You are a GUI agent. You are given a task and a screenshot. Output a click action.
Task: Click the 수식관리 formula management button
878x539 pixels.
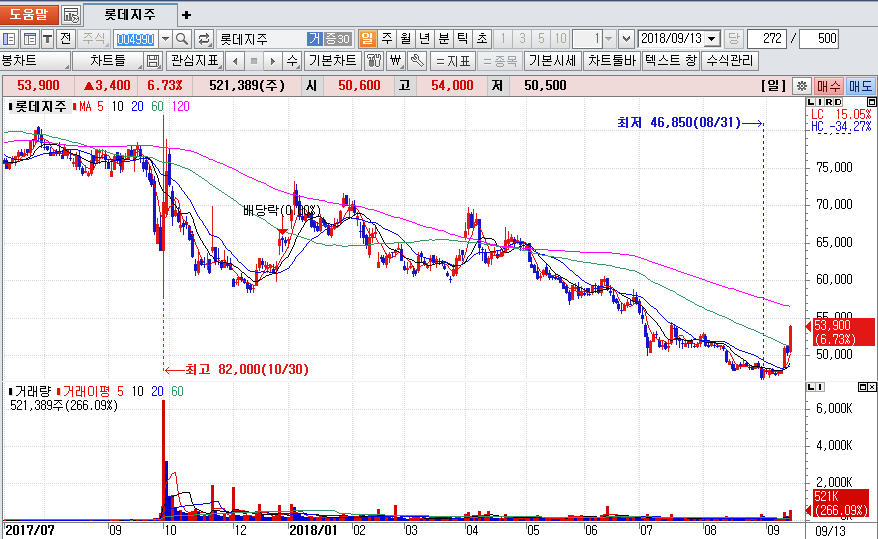coord(730,61)
